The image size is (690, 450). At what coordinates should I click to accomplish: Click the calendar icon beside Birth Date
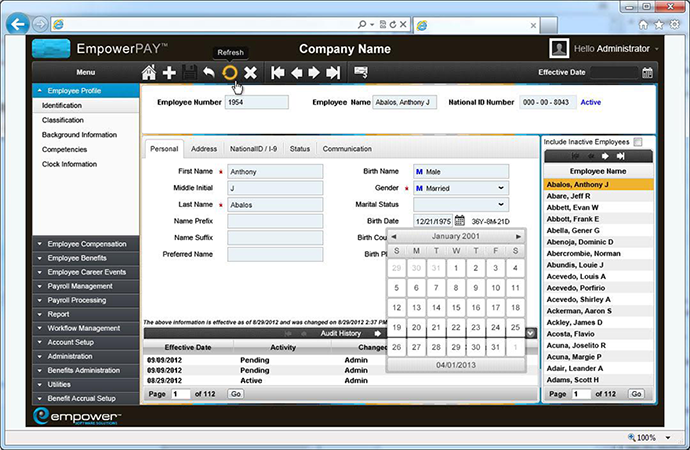(x=460, y=221)
